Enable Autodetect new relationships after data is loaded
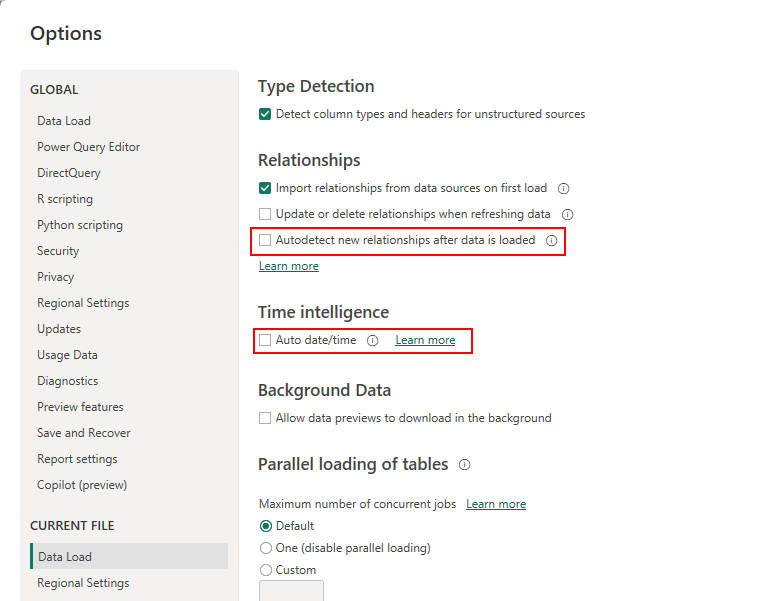The width and height of the screenshot is (769, 601). pos(265,240)
